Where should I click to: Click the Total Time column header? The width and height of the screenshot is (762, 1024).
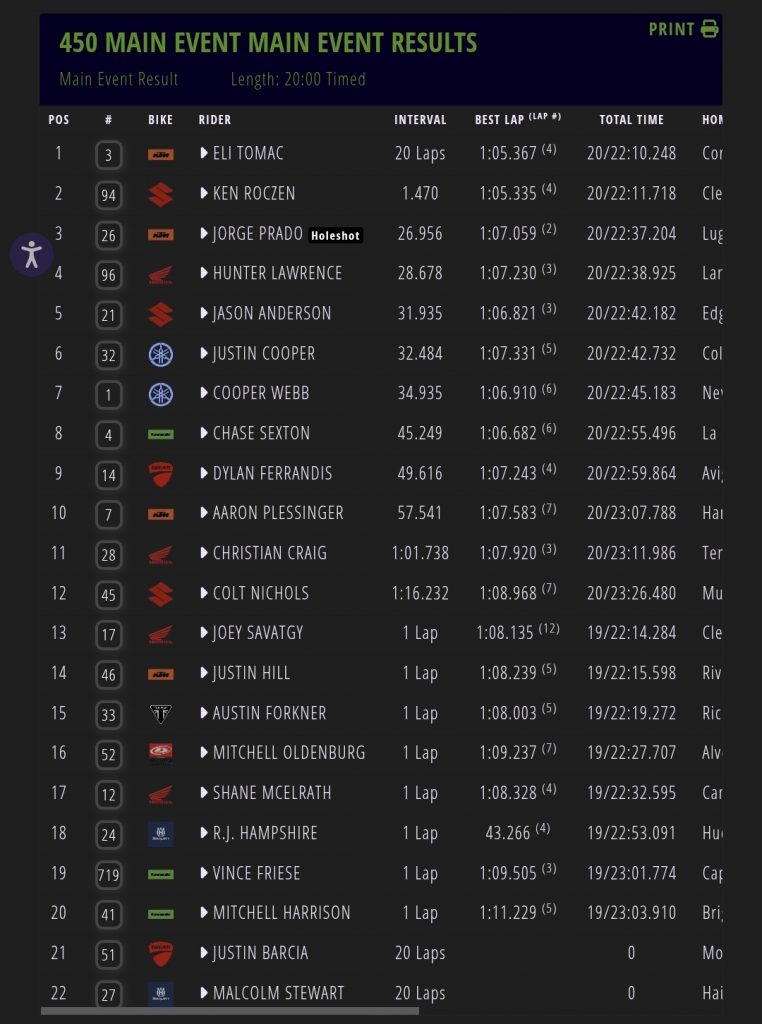click(631, 120)
